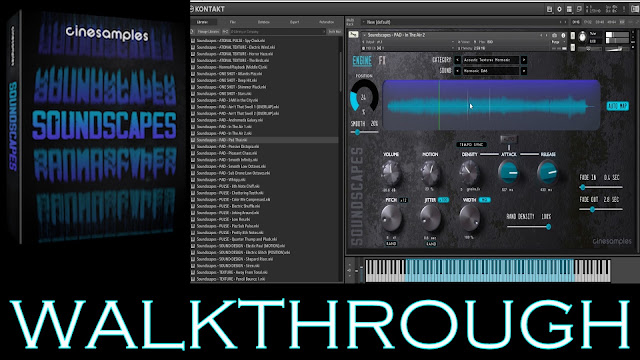This screenshot has height=360, width=640.
Task: Toggle the link switch above Attack
Action: [509, 139]
